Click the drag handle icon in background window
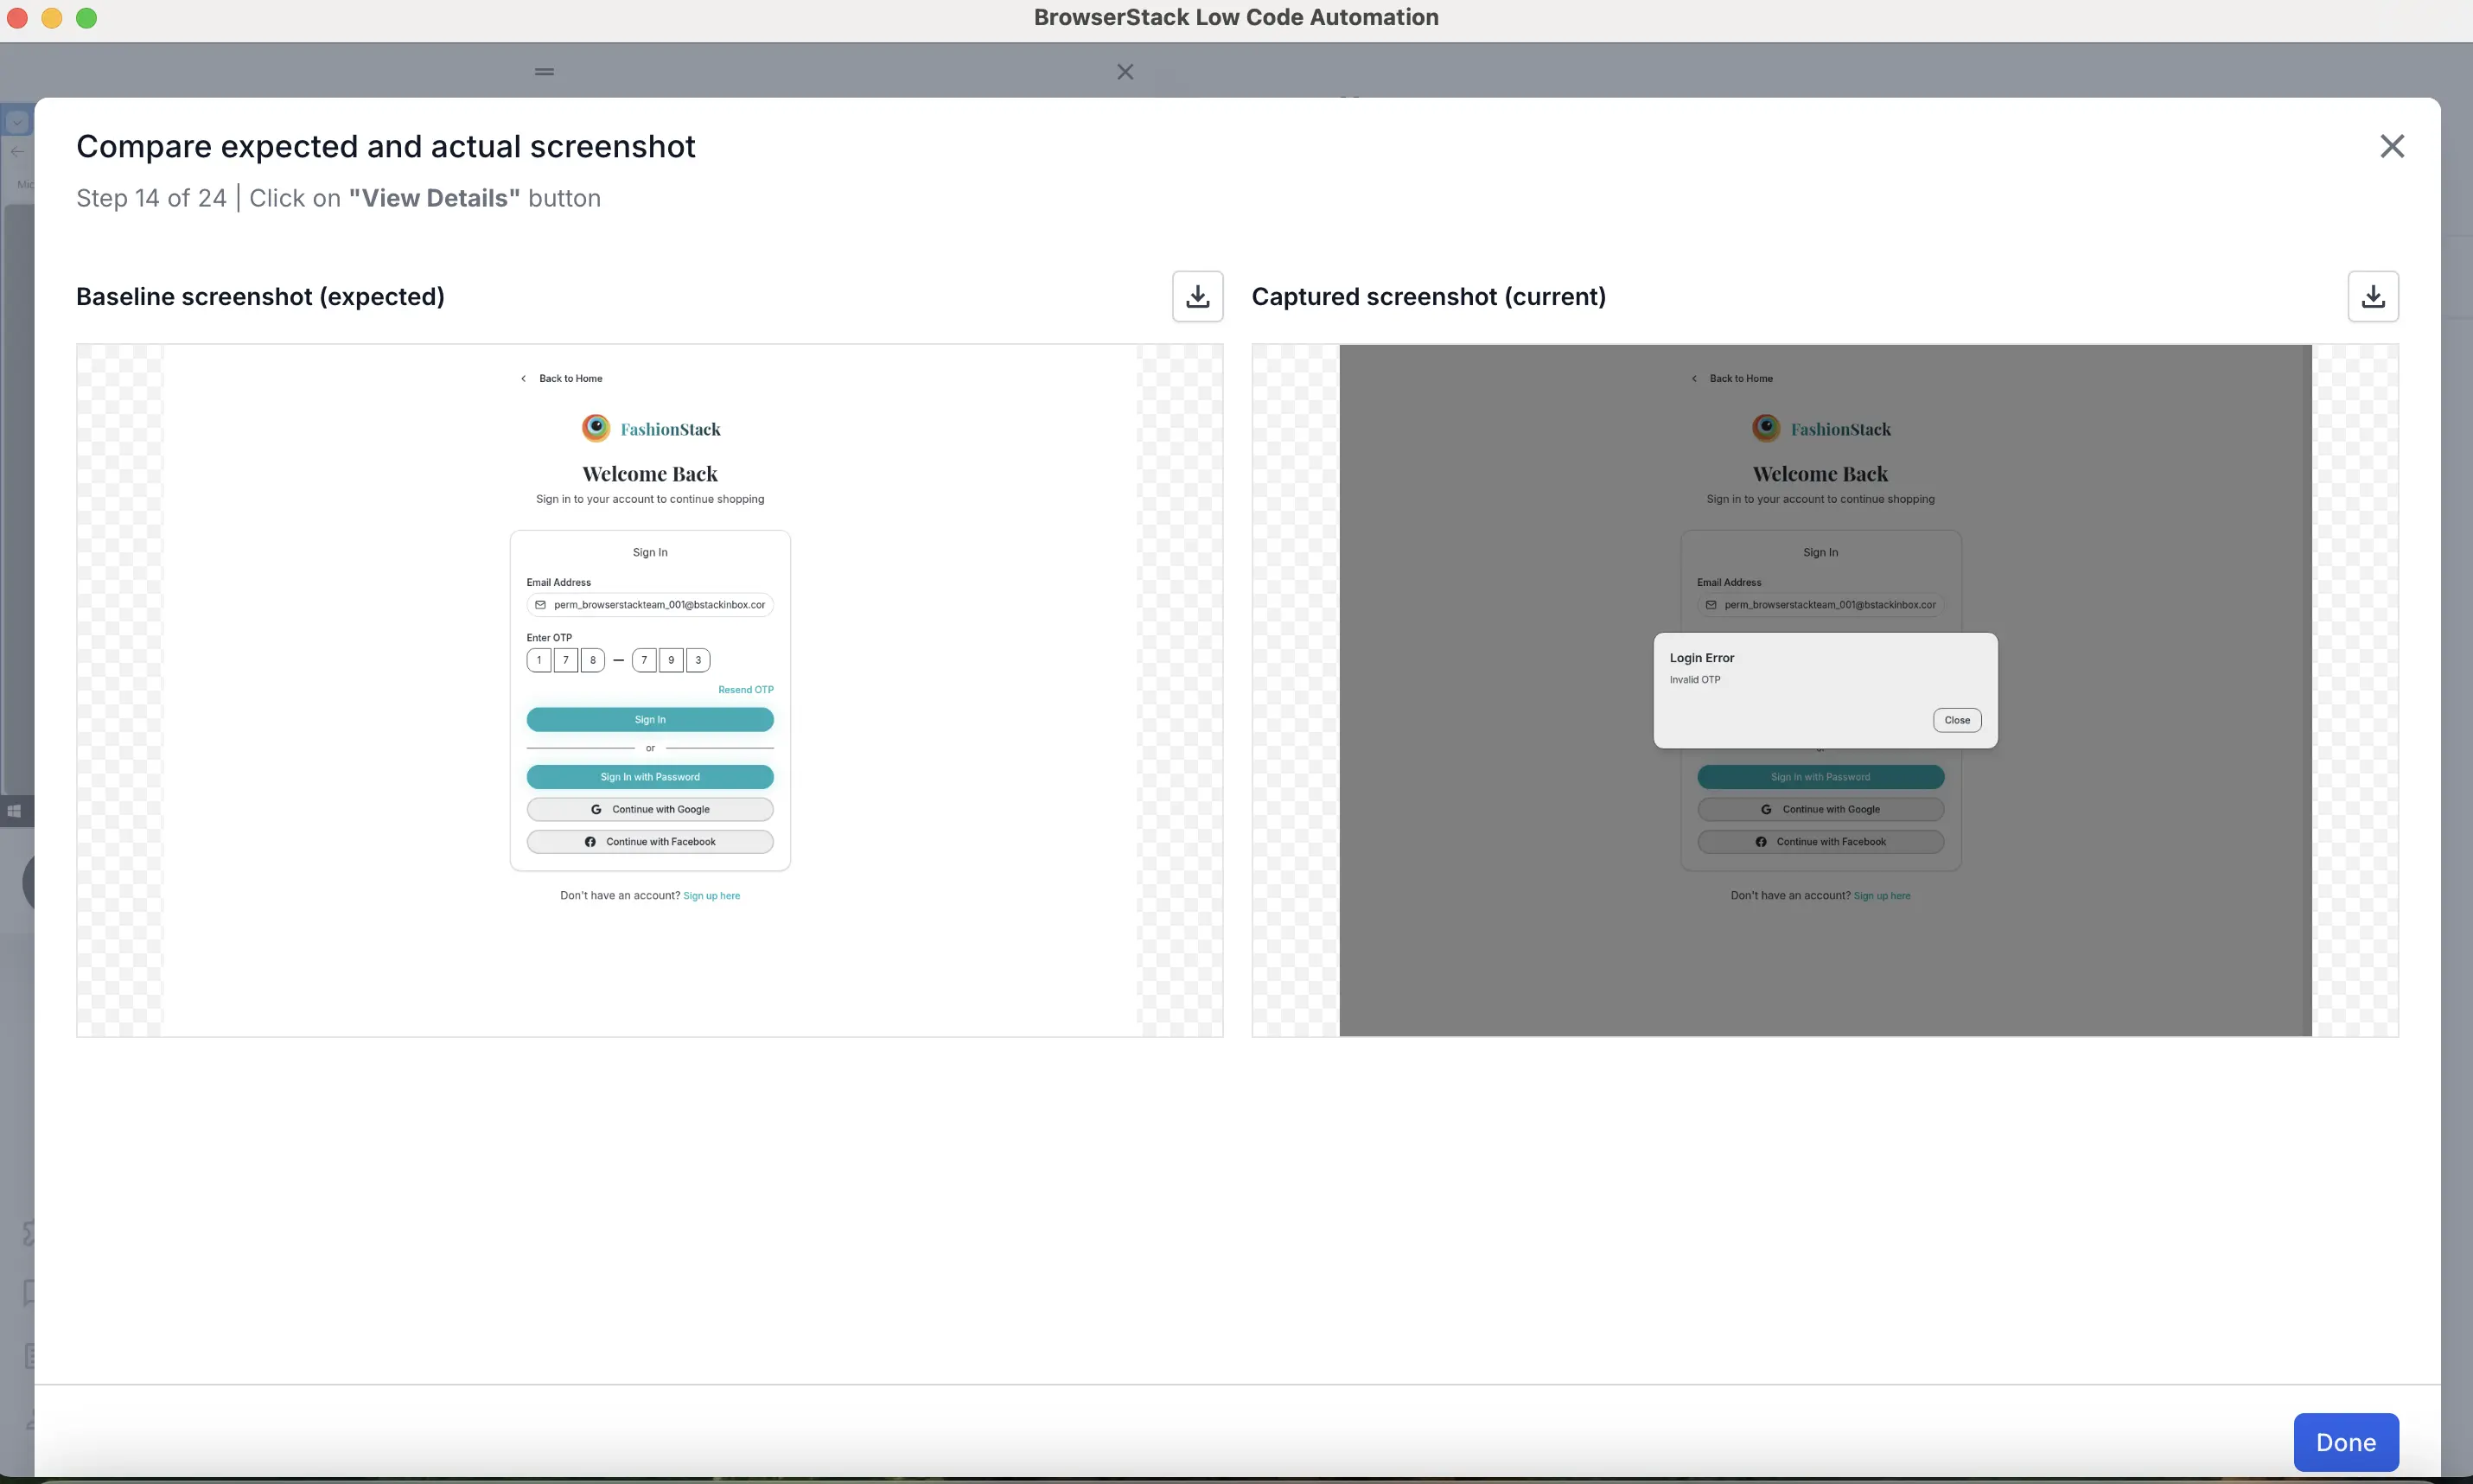 click(x=544, y=72)
